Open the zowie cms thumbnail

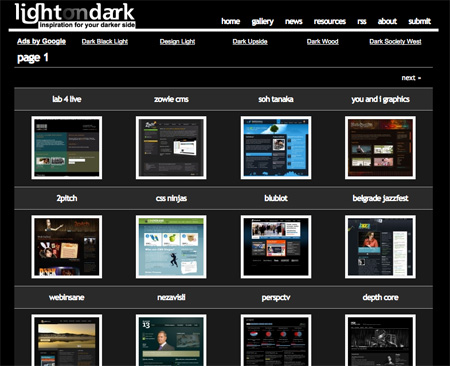coord(171,148)
